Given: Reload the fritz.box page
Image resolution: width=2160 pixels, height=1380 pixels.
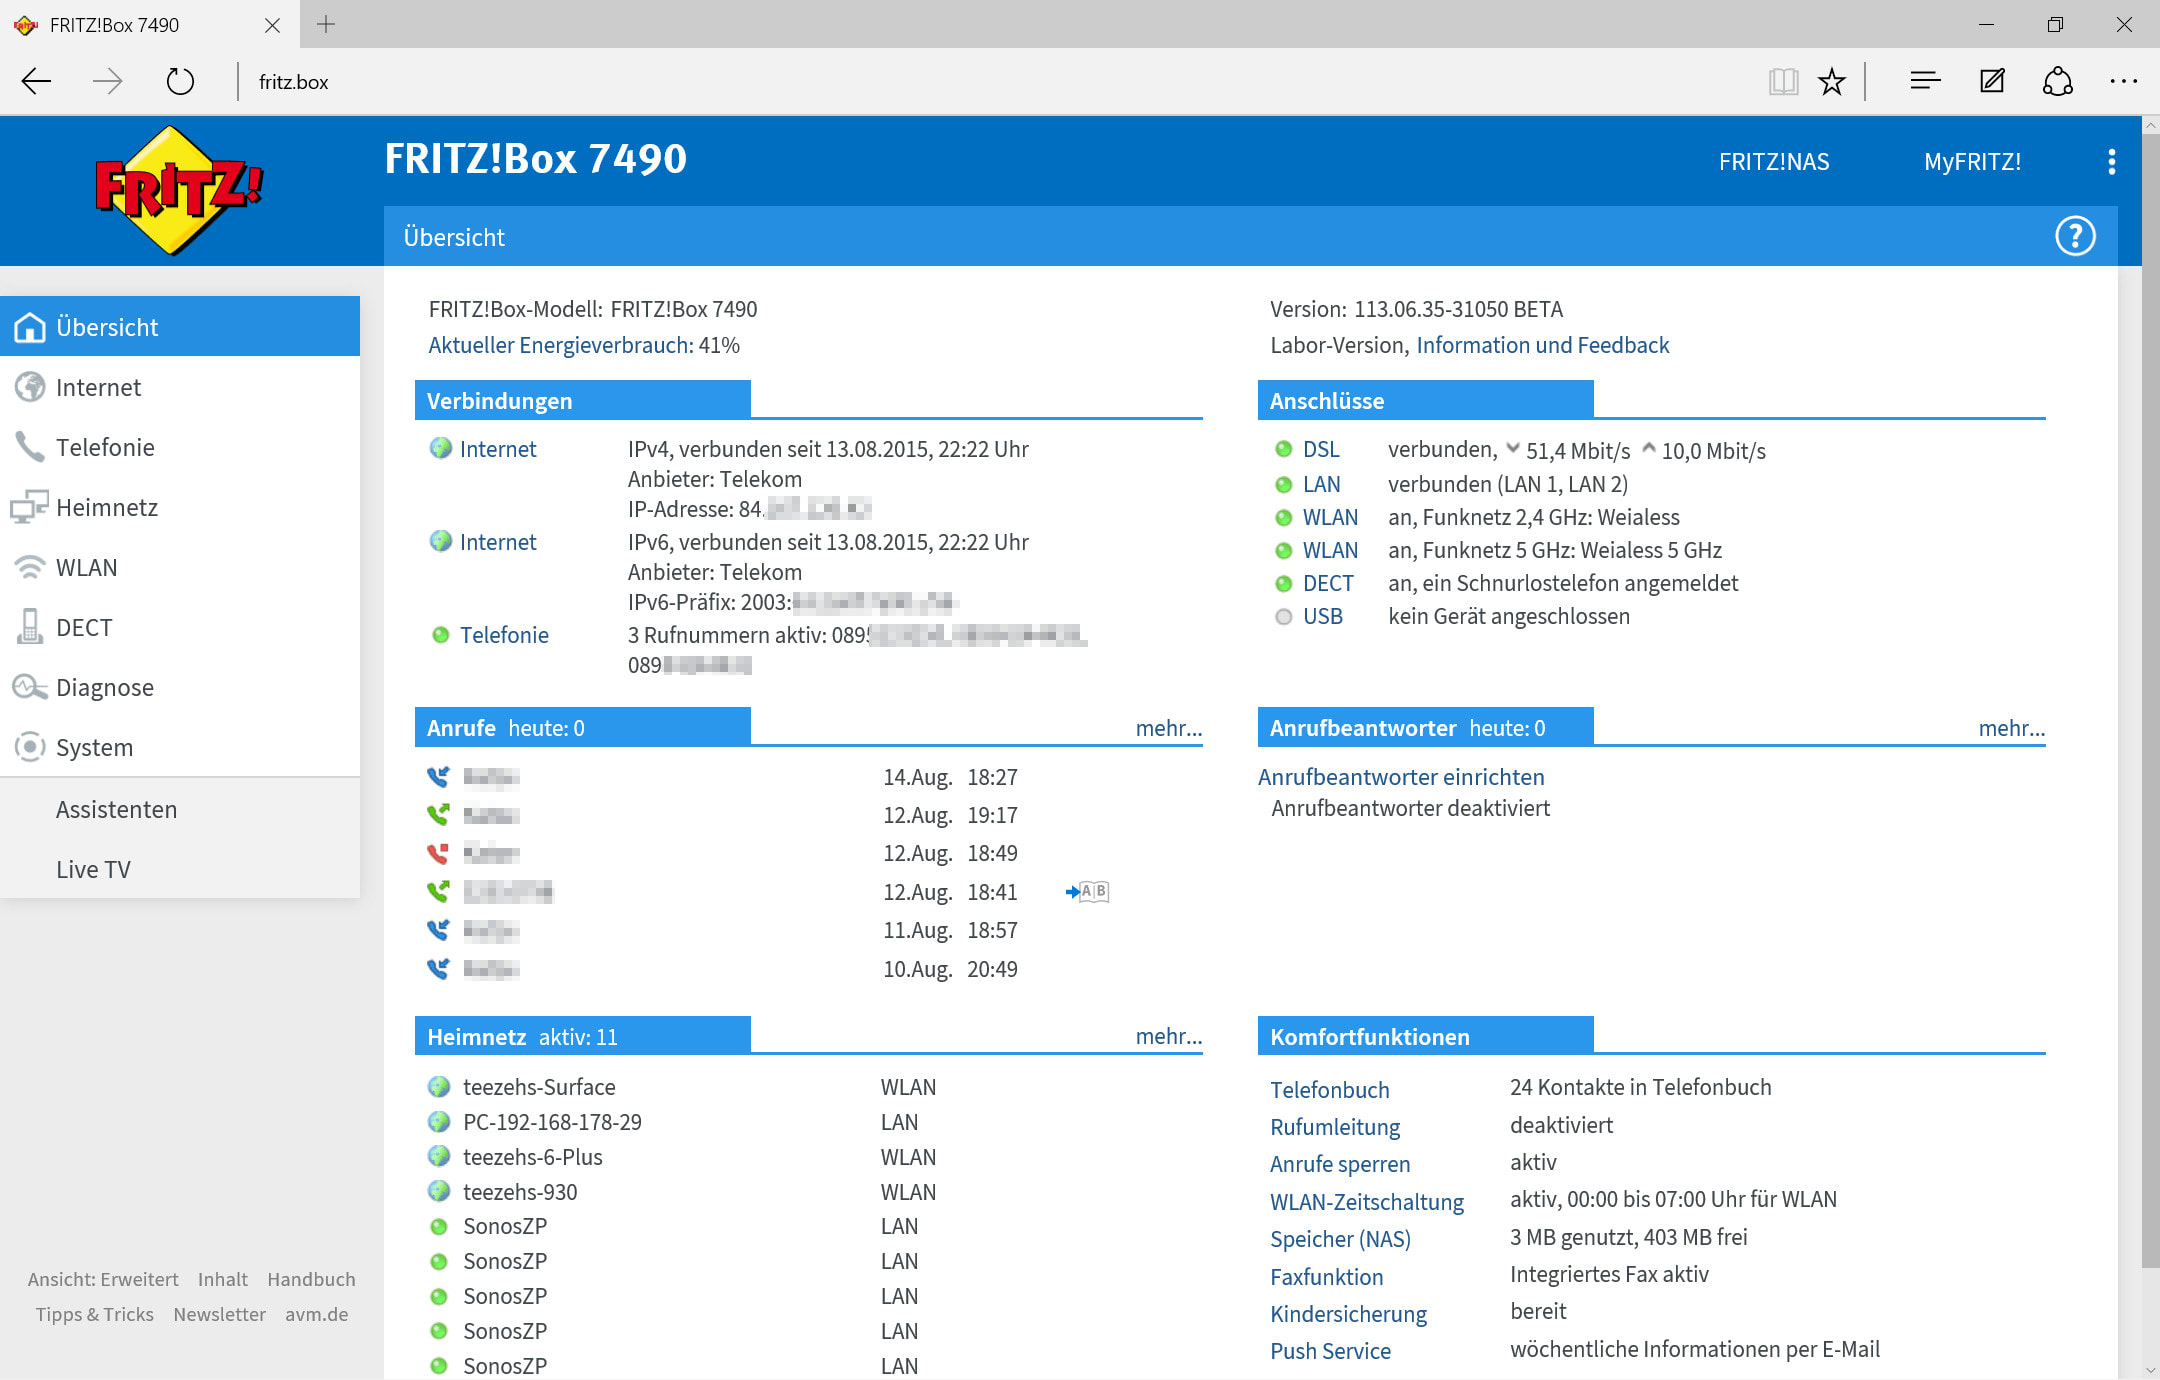Looking at the screenshot, I should (180, 81).
